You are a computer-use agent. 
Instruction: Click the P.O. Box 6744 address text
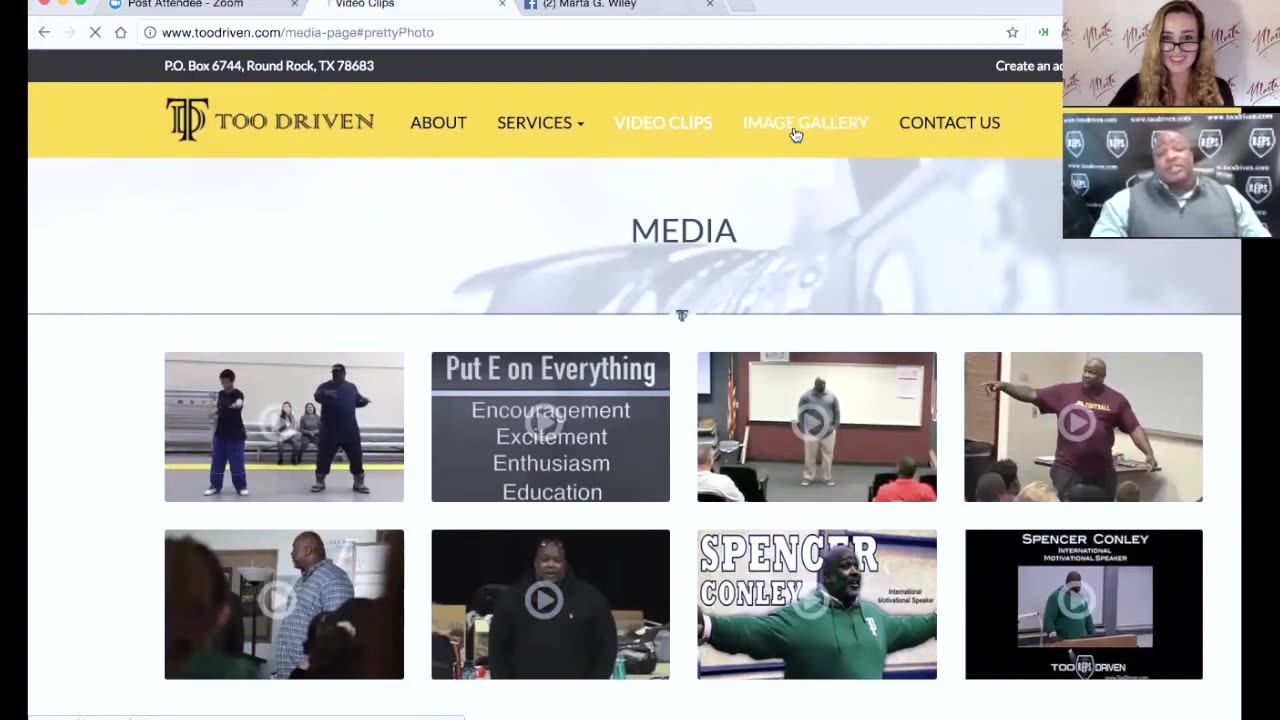pyautogui.click(x=269, y=66)
